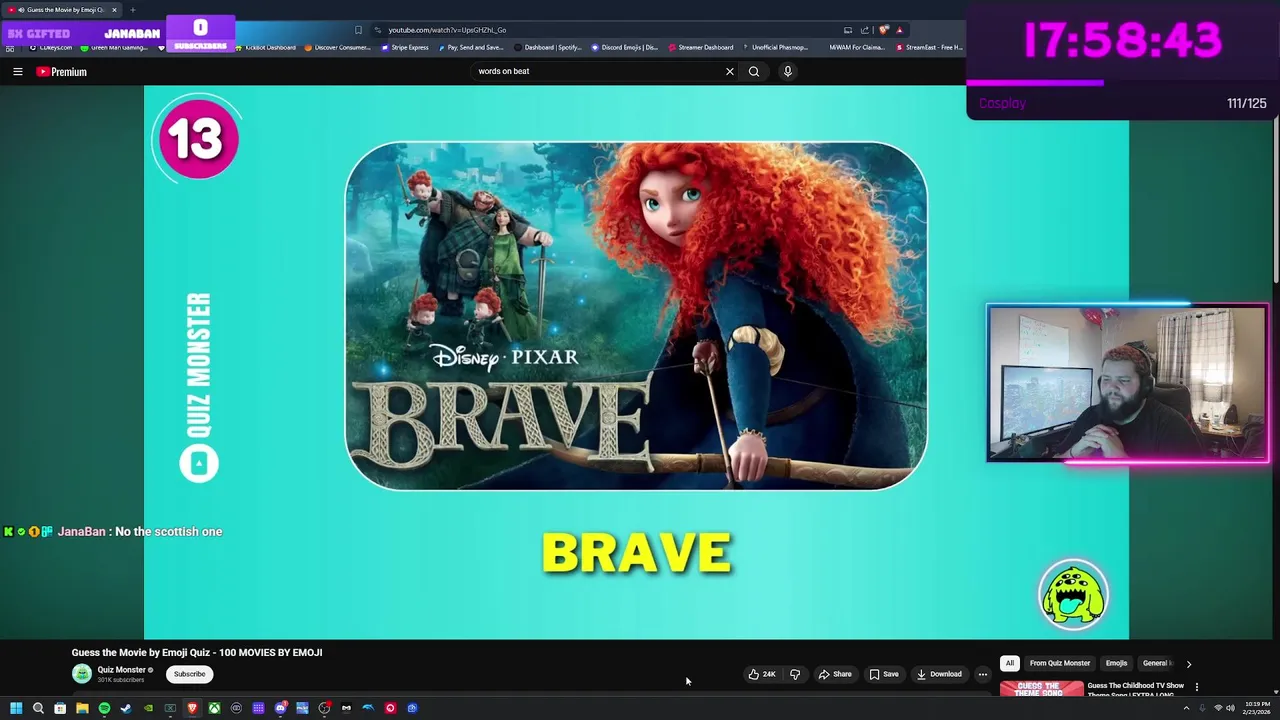
Task: Open the 'Discord Emojis' bookmark
Action: pos(625,47)
